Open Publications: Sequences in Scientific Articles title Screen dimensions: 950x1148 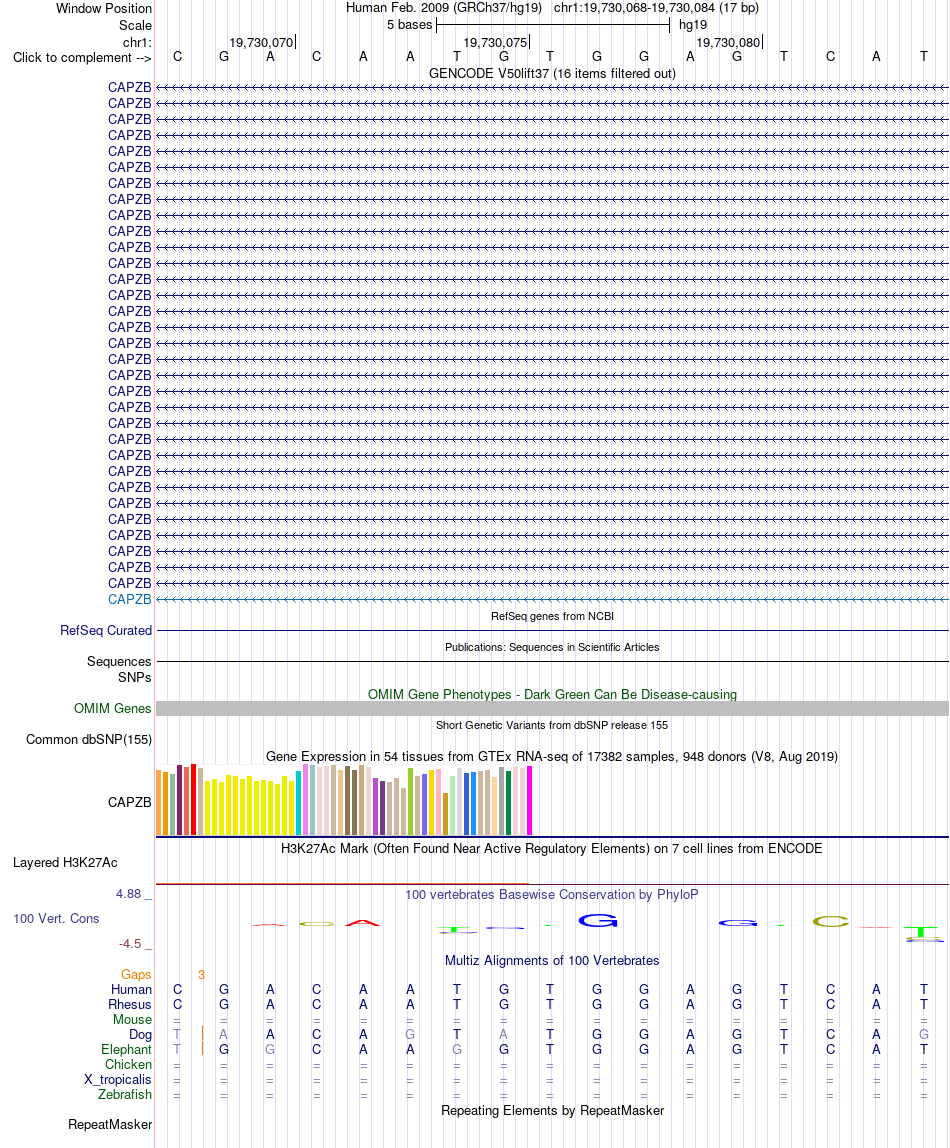552,647
